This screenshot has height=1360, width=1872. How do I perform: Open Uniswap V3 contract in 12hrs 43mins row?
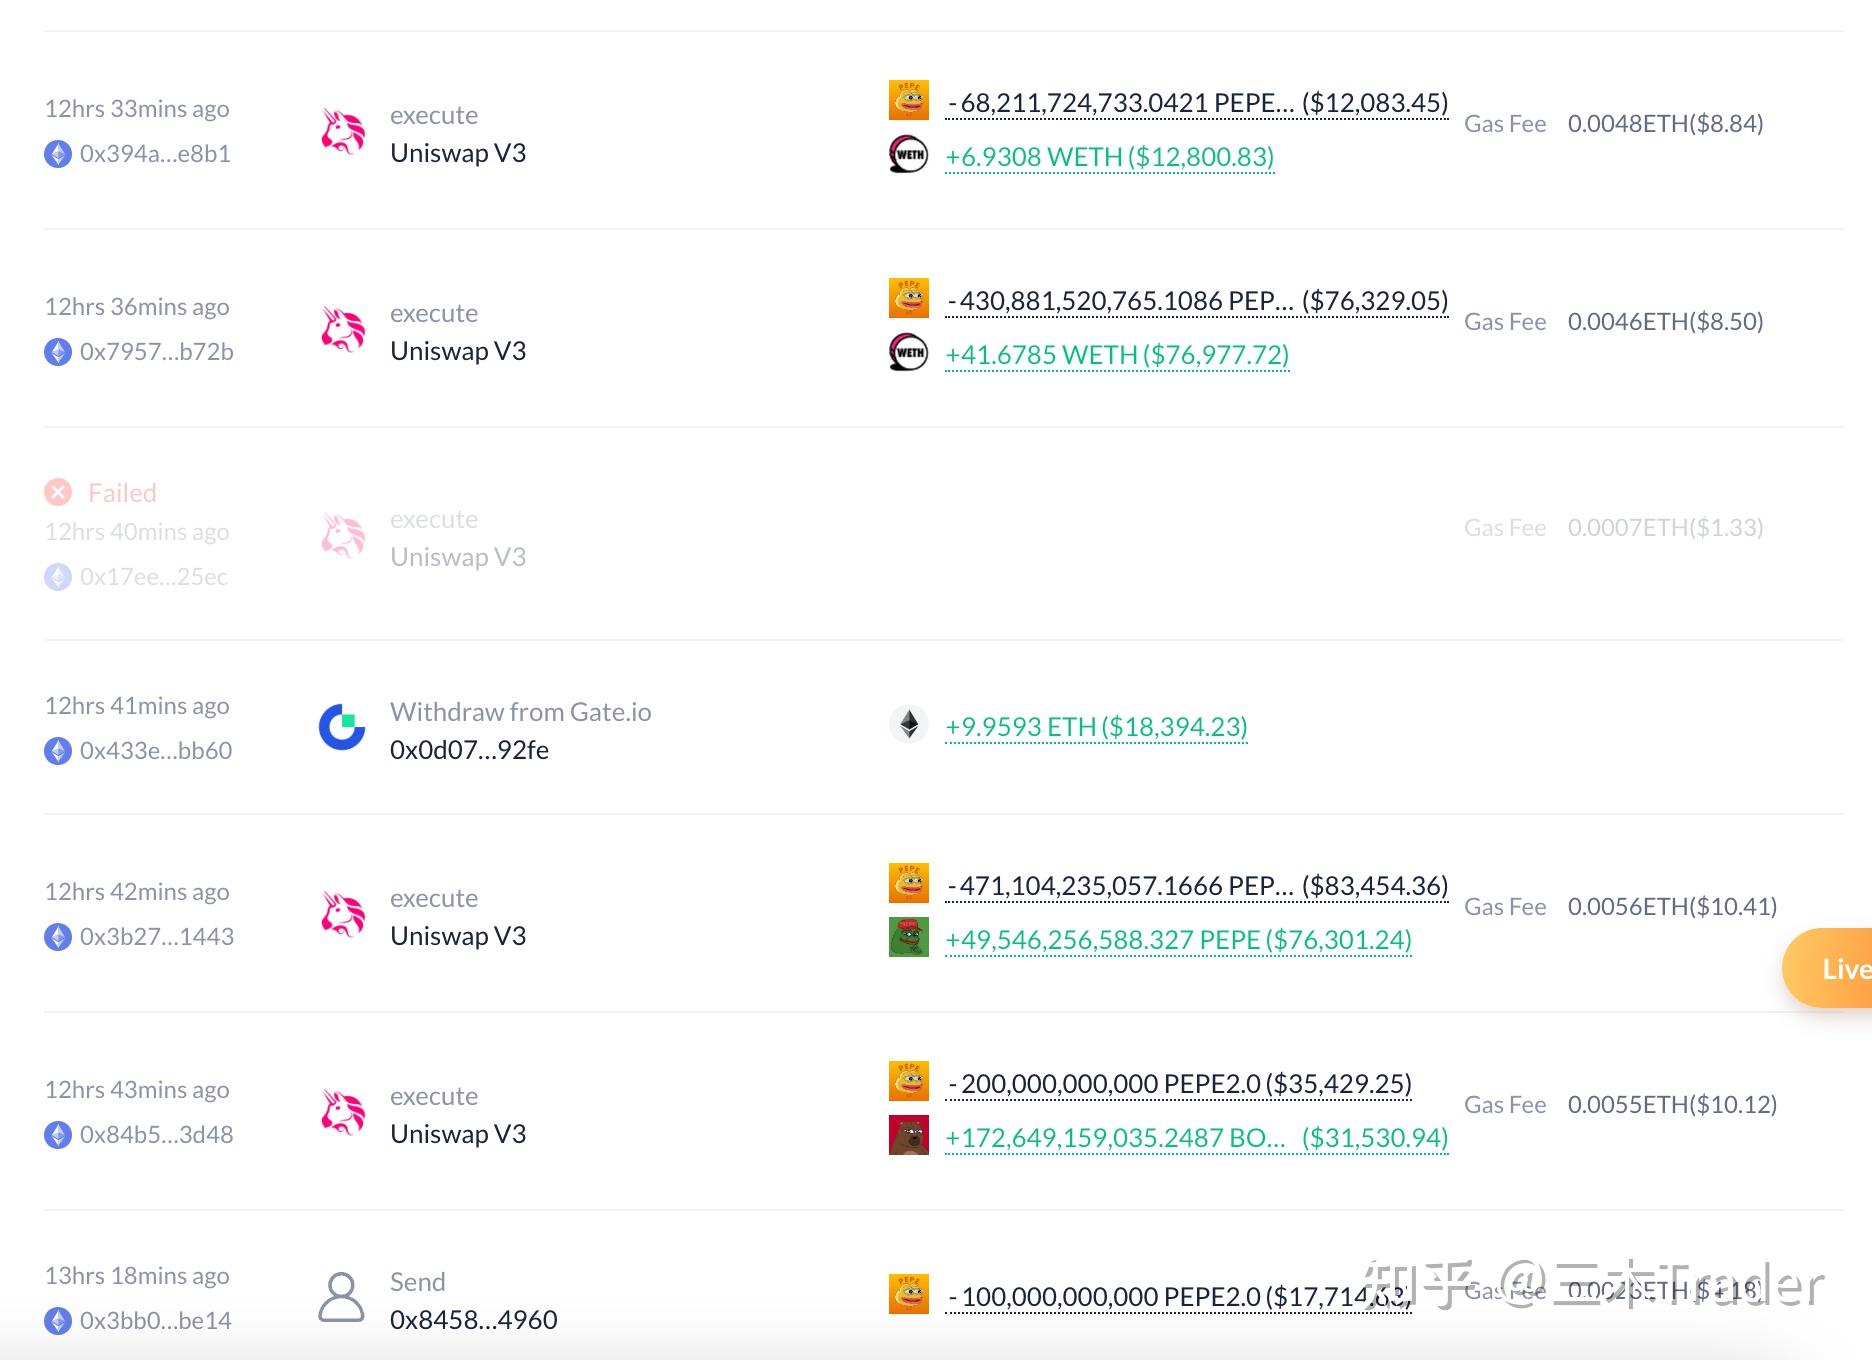click(x=458, y=1134)
